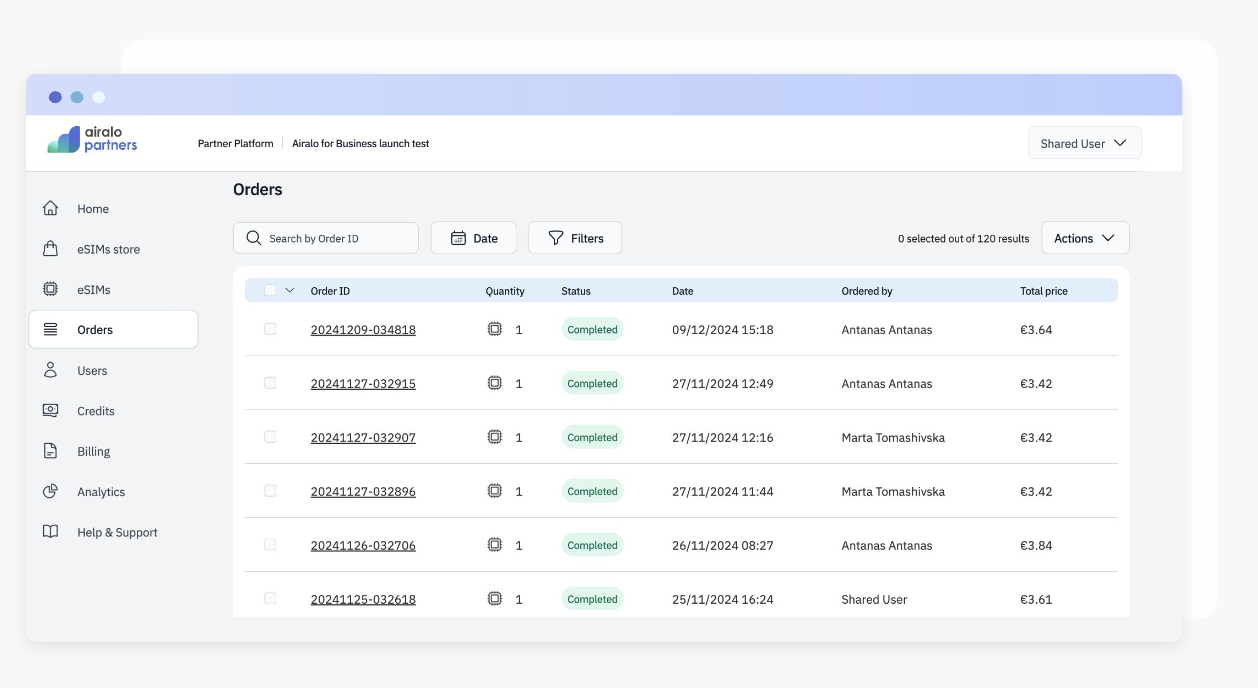Click the Order ID column header

(x=330, y=291)
